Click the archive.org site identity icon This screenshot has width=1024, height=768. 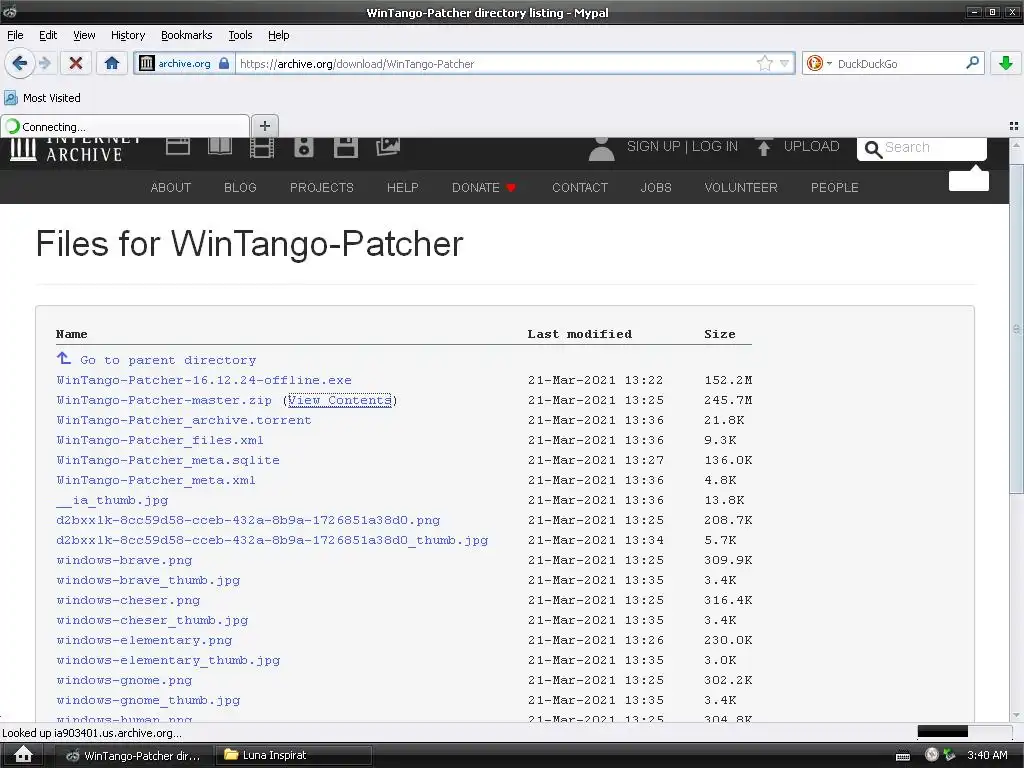pos(147,63)
